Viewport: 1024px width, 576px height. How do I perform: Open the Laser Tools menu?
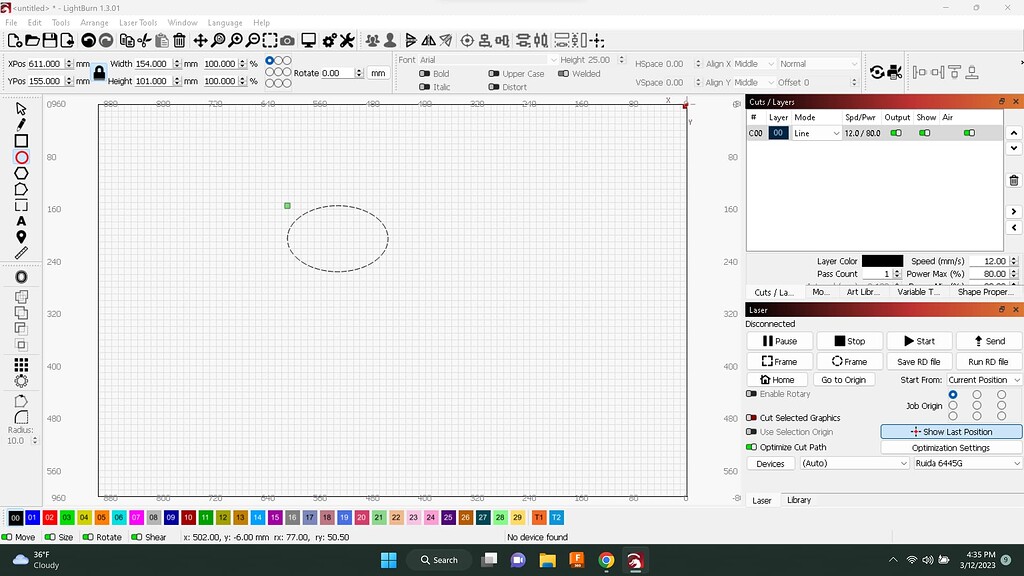(x=138, y=22)
